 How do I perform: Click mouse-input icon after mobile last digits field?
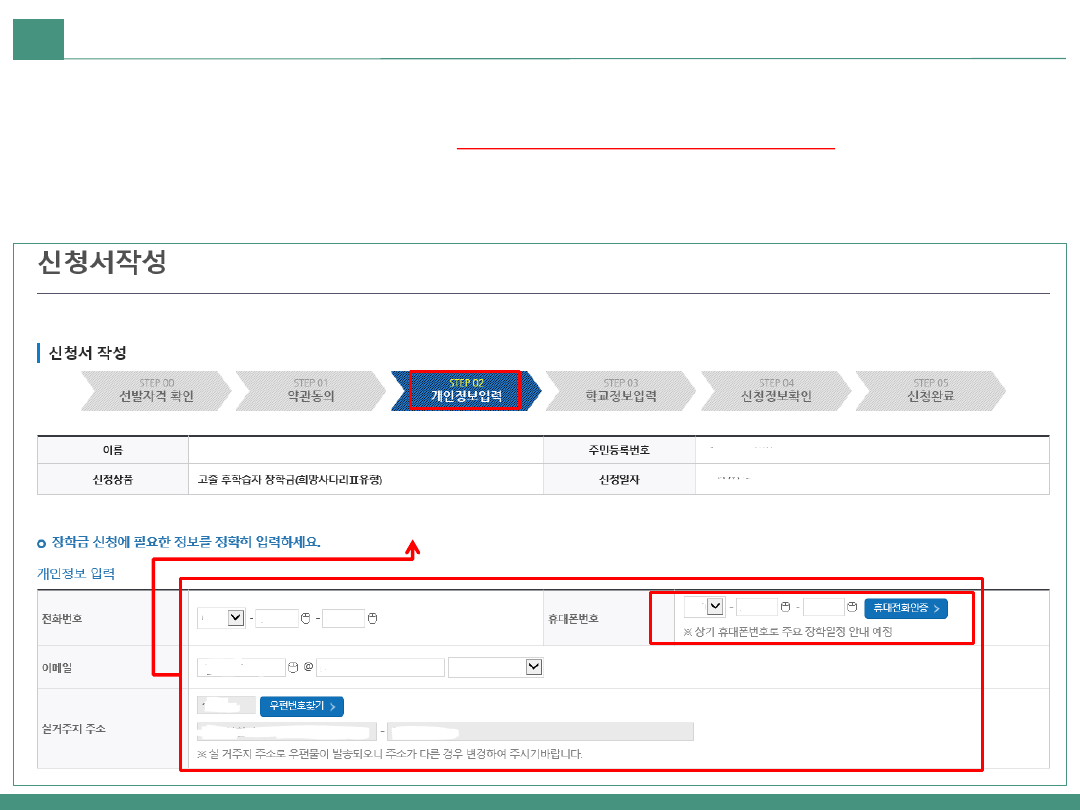(x=852, y=607)
